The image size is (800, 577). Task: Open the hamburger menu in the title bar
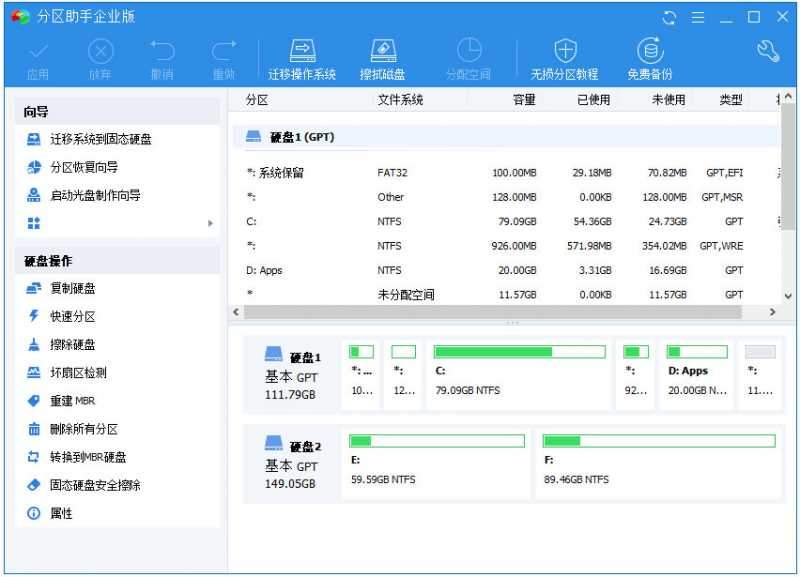(698, 17)
